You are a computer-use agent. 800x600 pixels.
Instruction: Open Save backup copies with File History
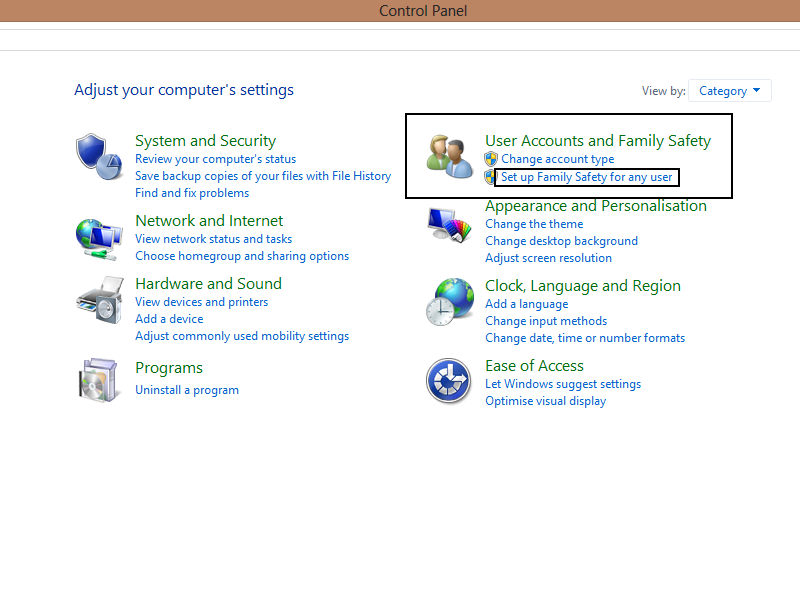click(x=263, y=176)
